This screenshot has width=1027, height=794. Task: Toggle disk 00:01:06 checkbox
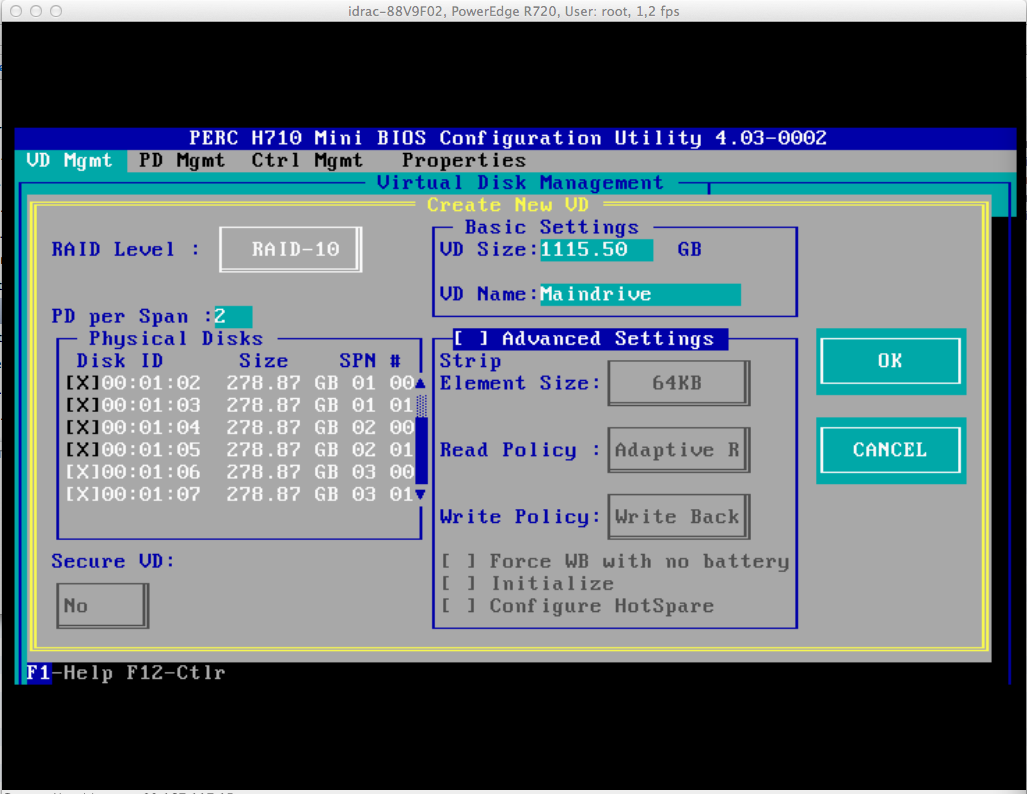tap(82, 472)
